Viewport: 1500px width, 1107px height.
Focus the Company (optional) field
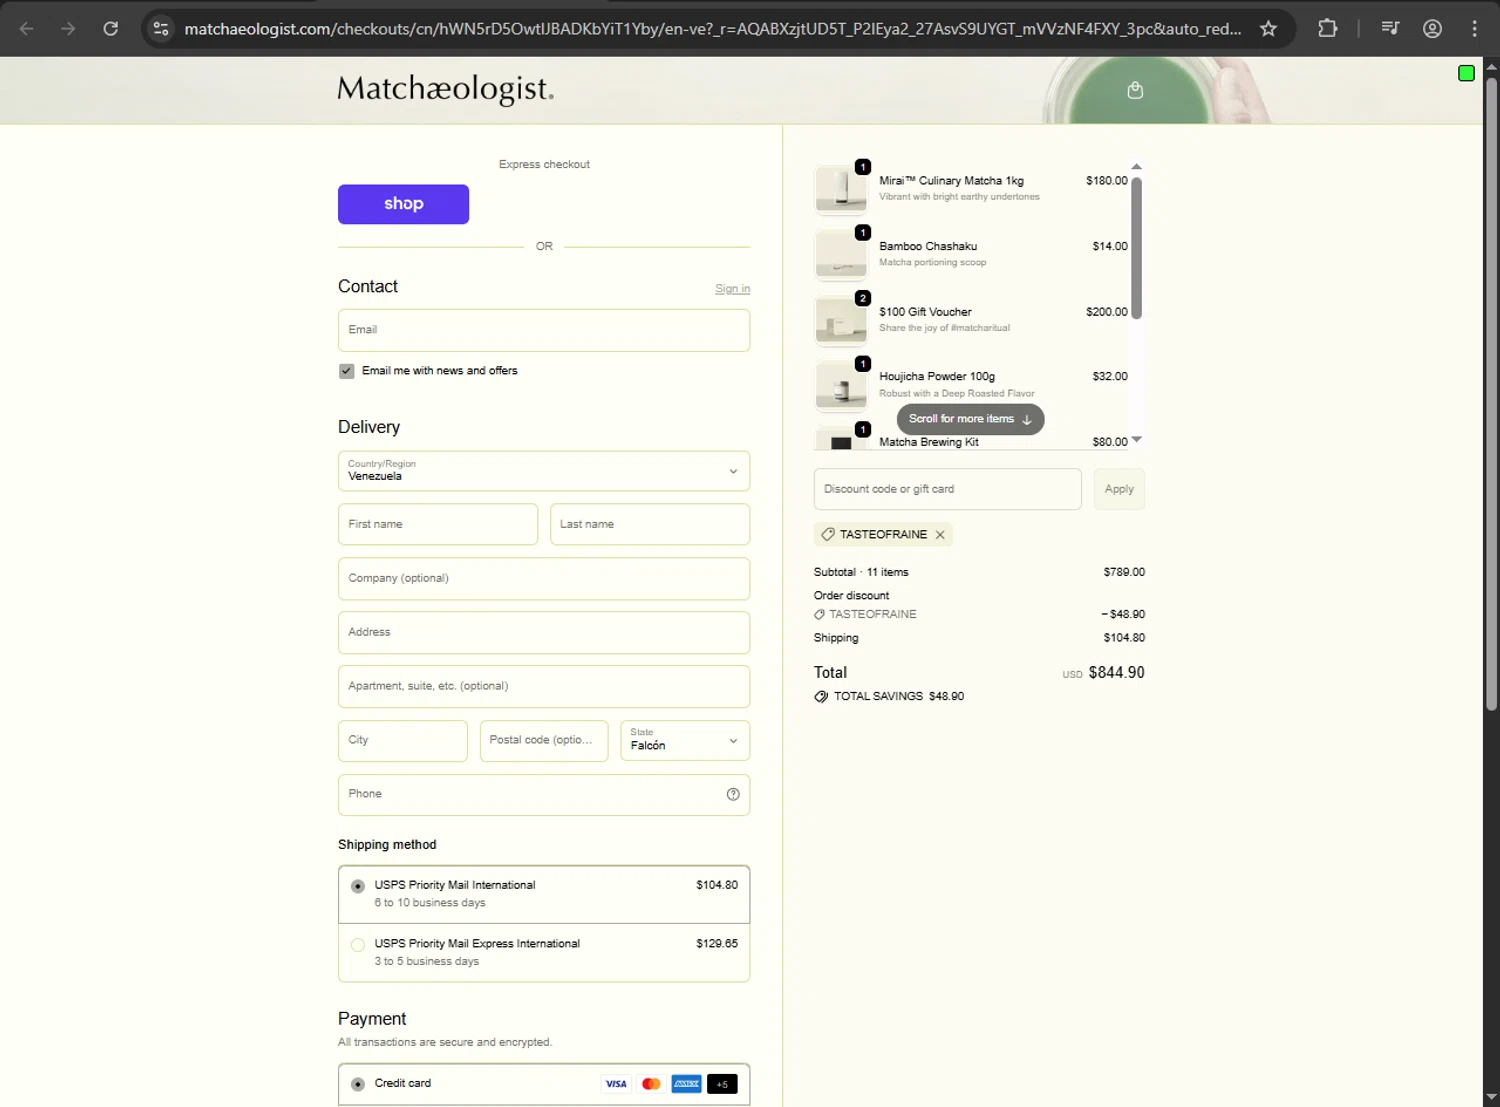coord(544,578)
